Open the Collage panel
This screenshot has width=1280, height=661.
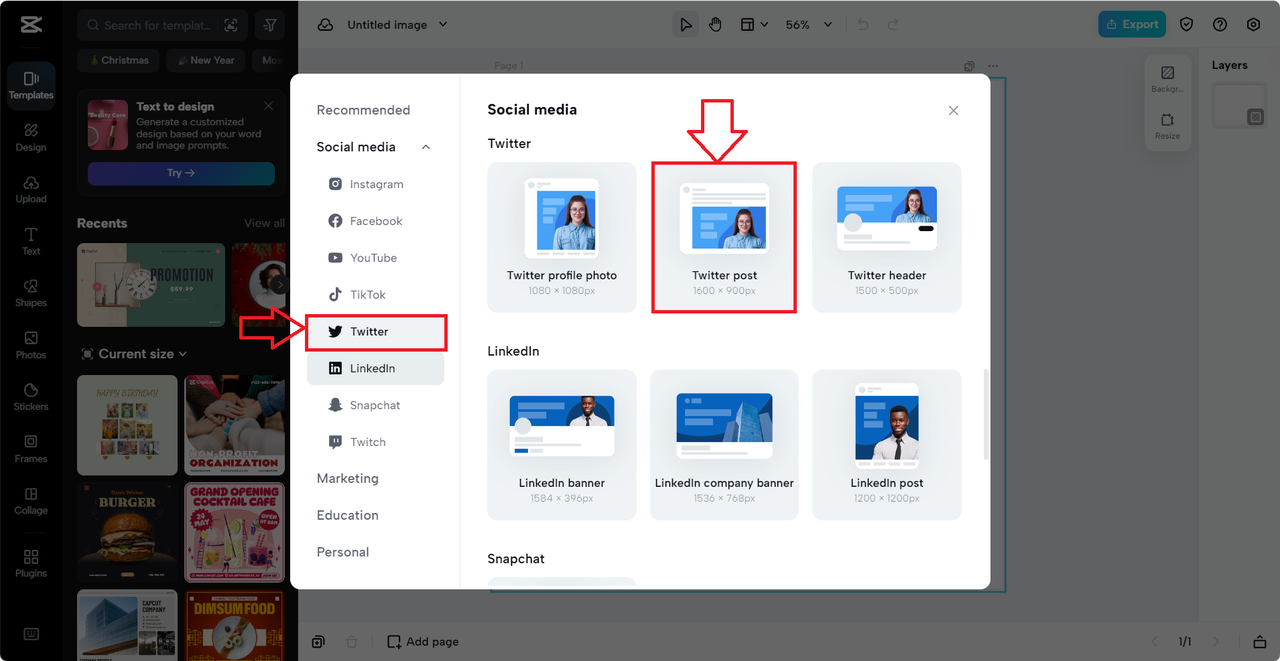coord(31,501)
